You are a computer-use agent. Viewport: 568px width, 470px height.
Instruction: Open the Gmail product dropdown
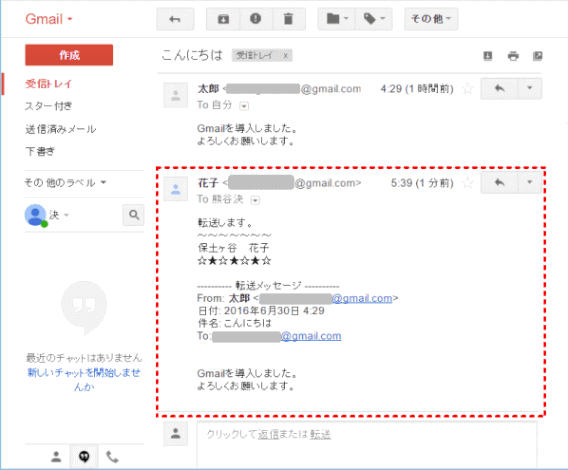pos(49,19)
